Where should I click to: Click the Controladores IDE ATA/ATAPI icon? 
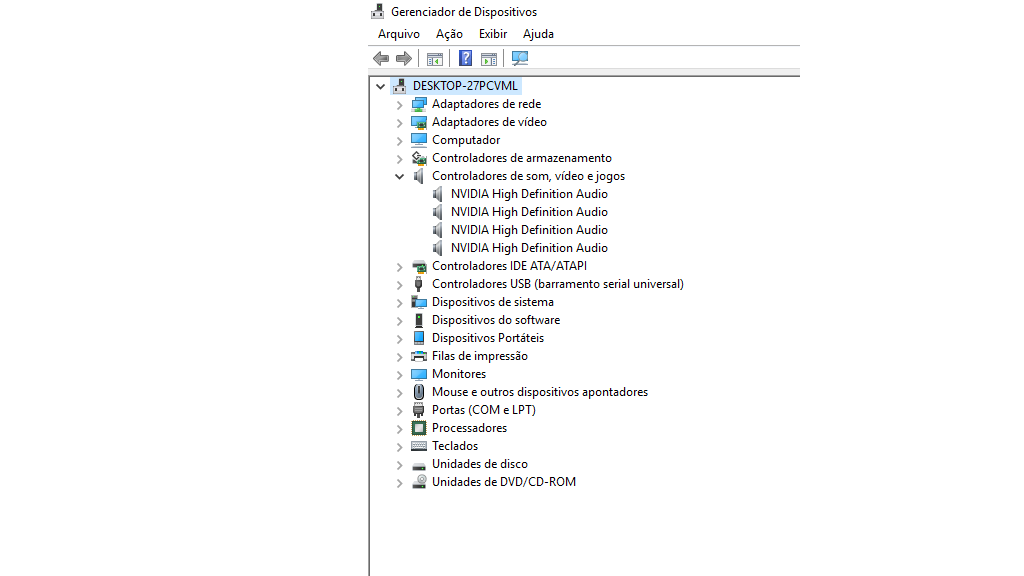pyautogui.click(x=419, y=266)
